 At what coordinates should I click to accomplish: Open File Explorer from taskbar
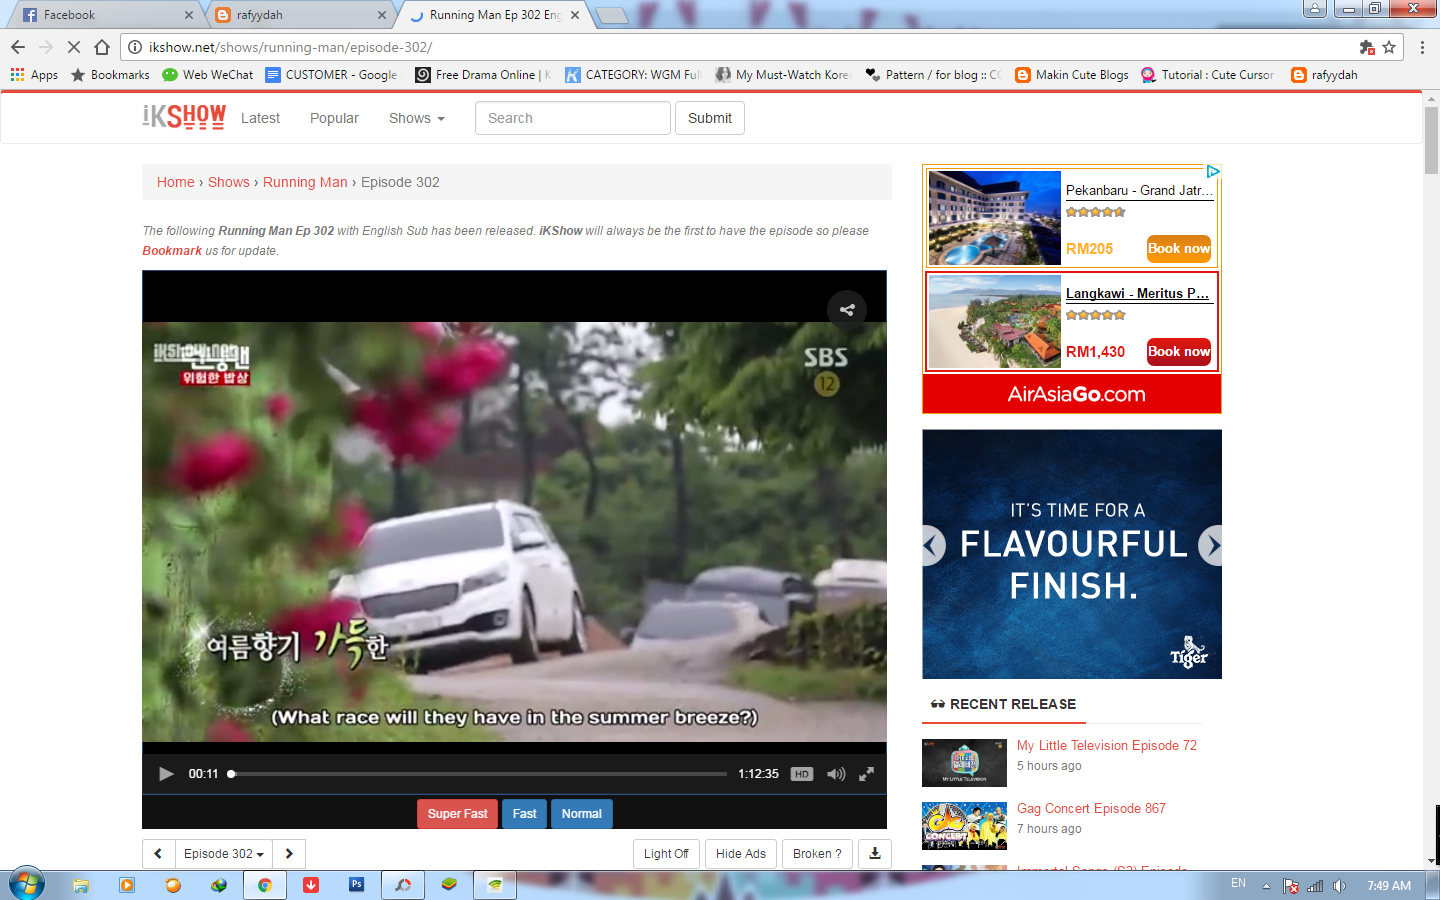coord(81,885)
